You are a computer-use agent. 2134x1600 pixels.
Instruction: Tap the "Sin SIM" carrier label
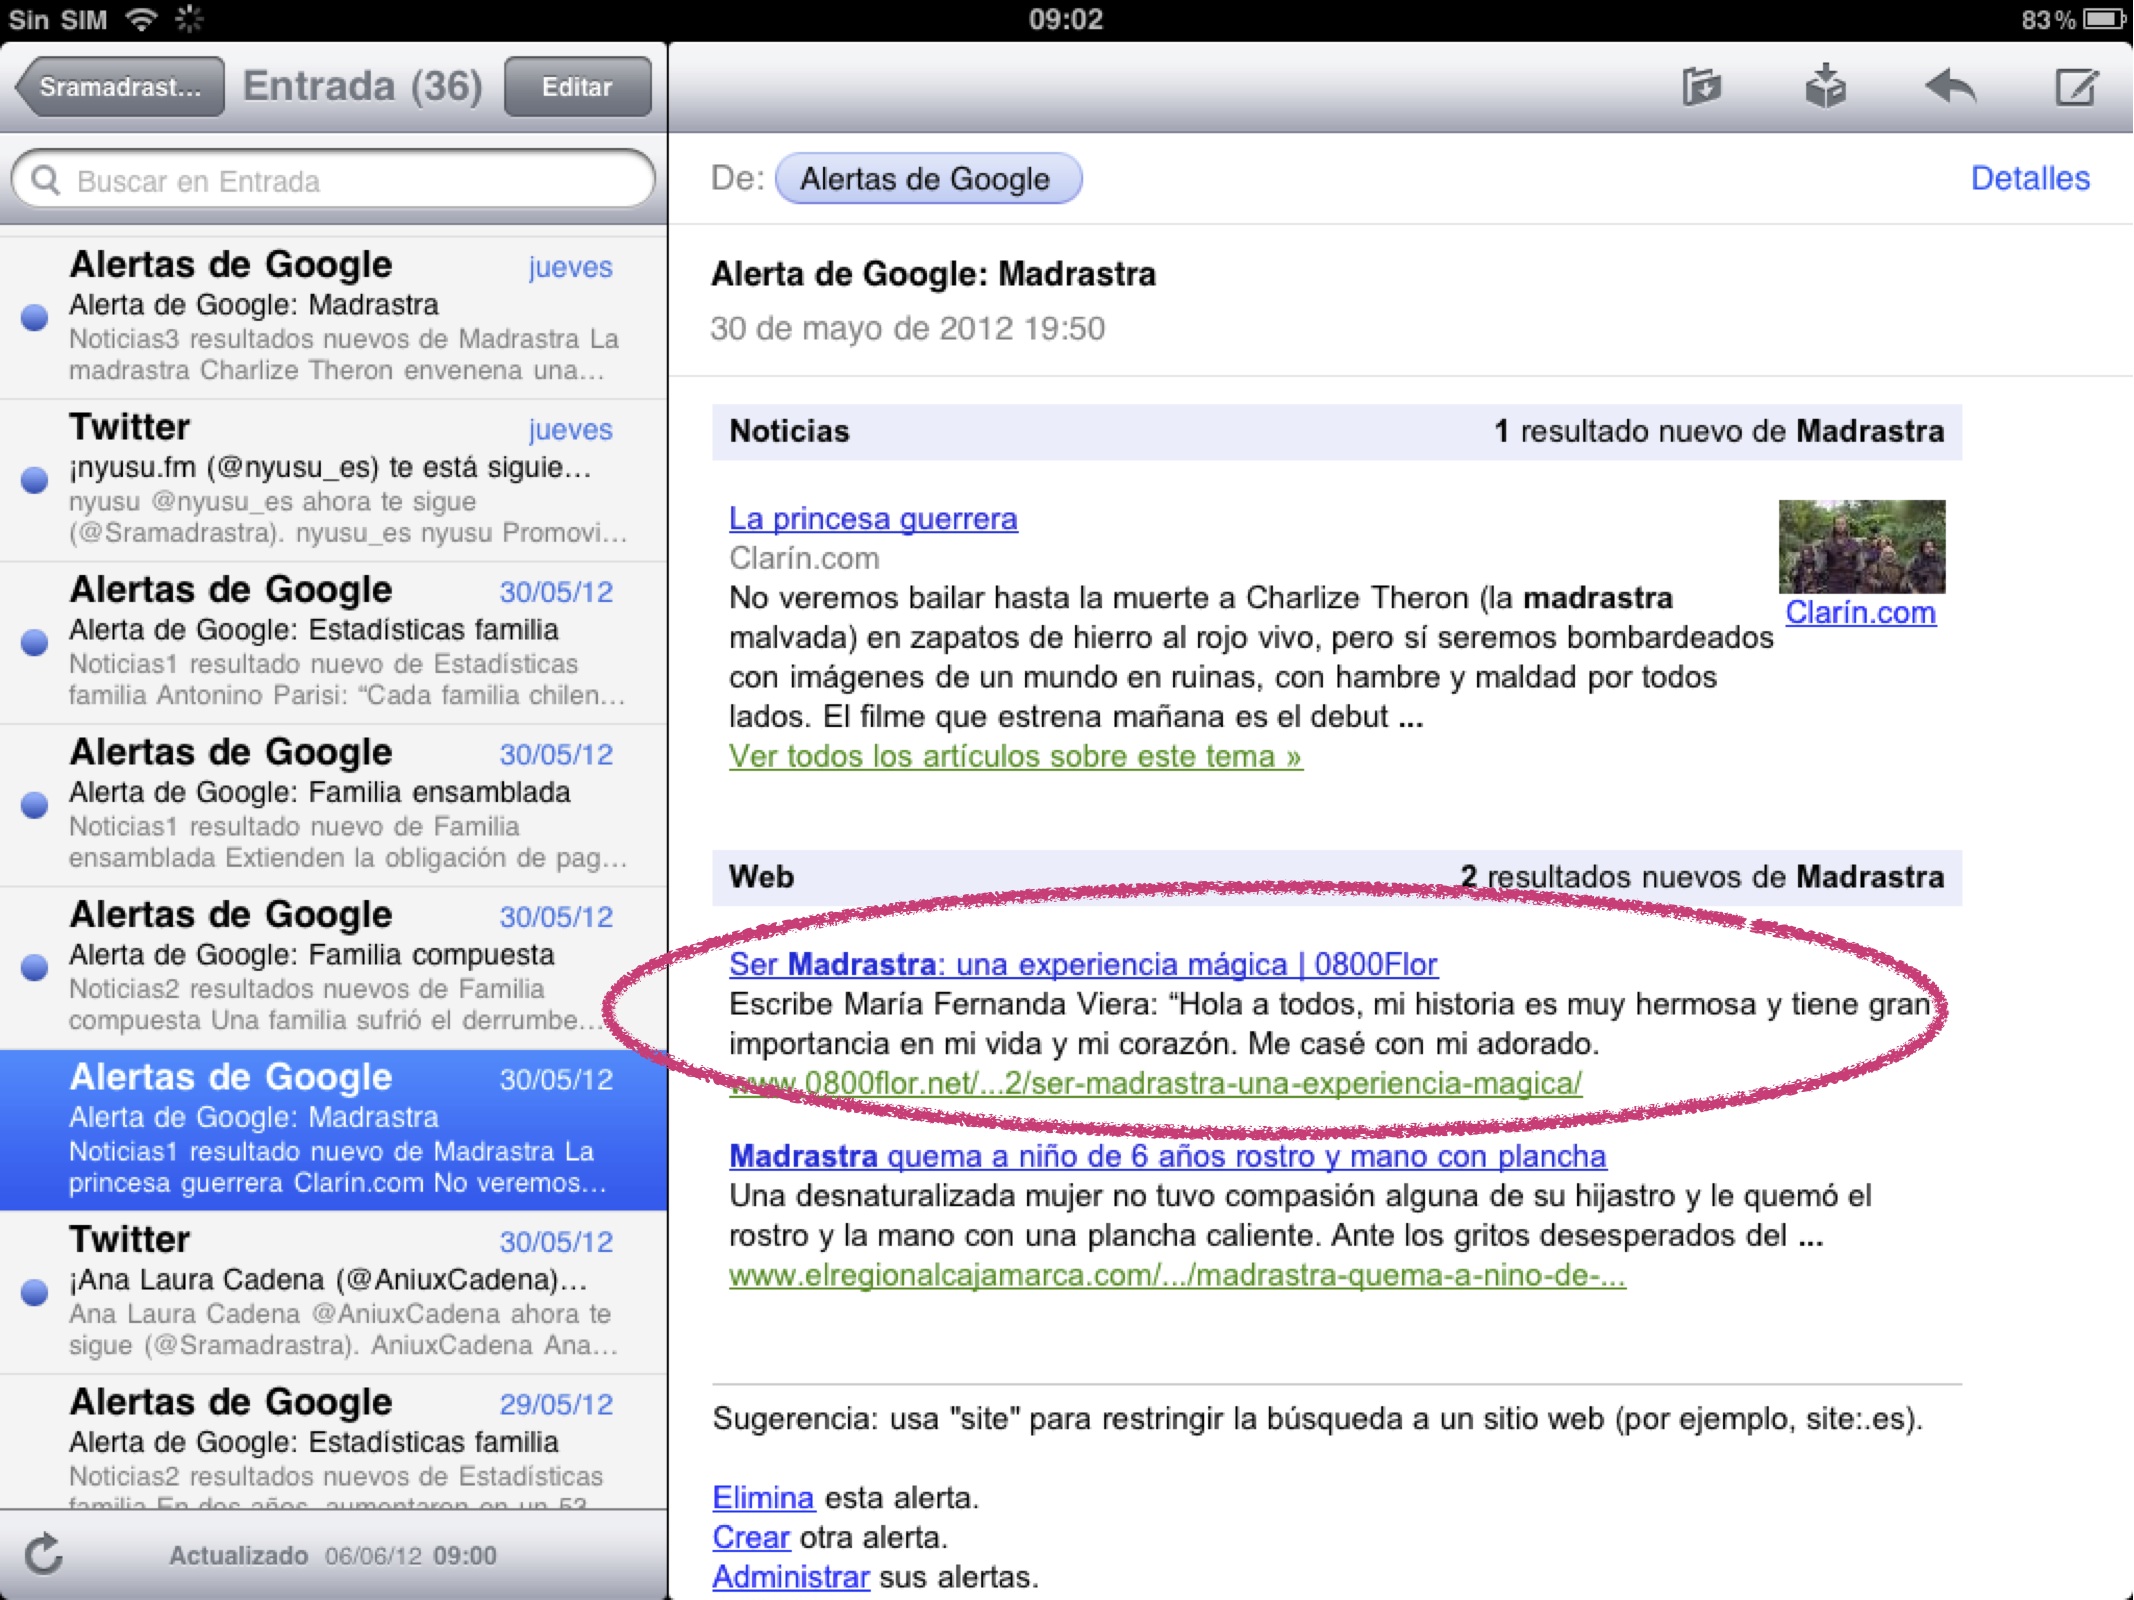58,19
